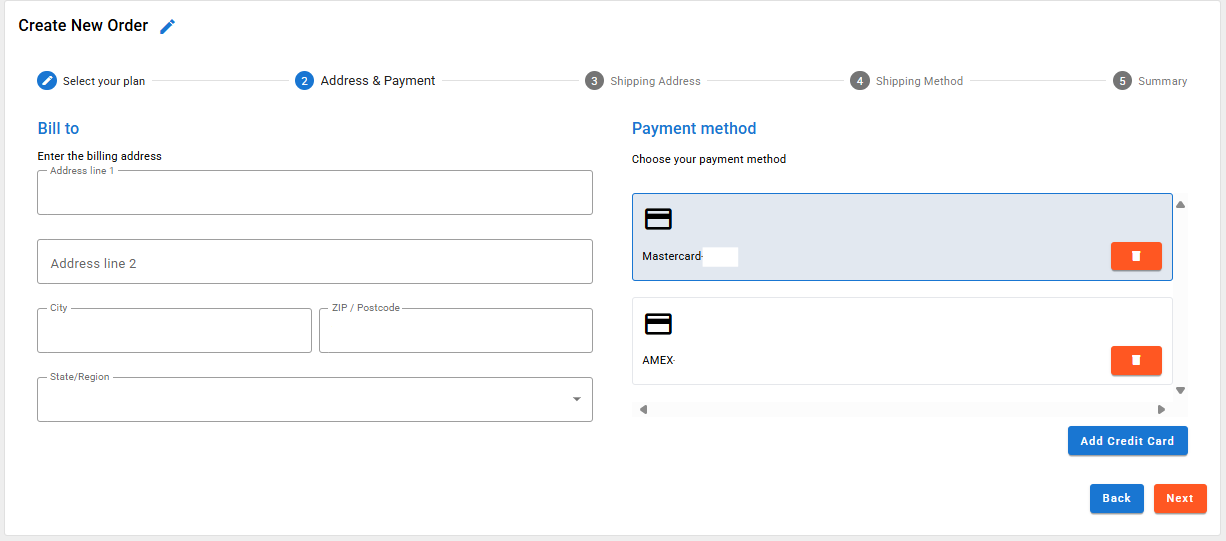This screenshot has width=1226, height=541.
Task: Proceed with the Next button
Action: click(1179, 498)
